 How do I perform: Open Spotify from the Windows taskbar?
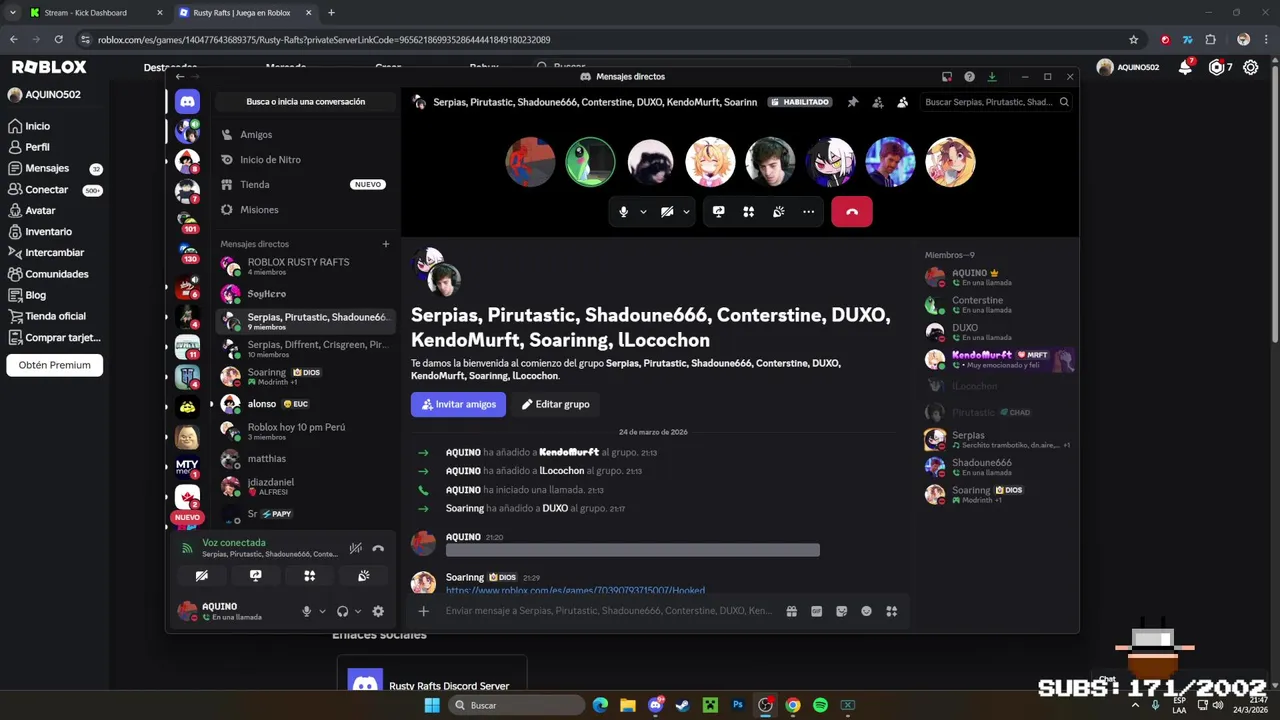[x=820, y=705]
